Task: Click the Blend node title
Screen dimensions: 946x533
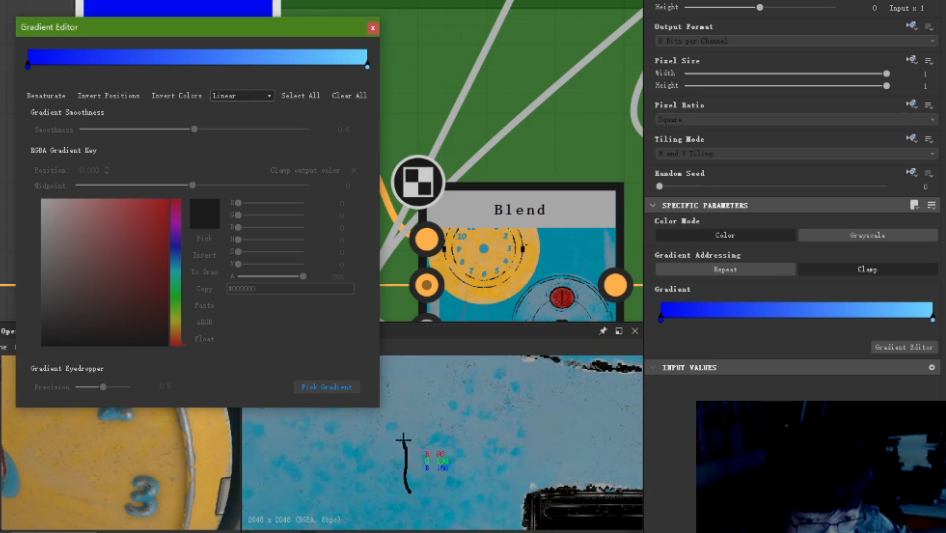Action: tap(520, 209)
